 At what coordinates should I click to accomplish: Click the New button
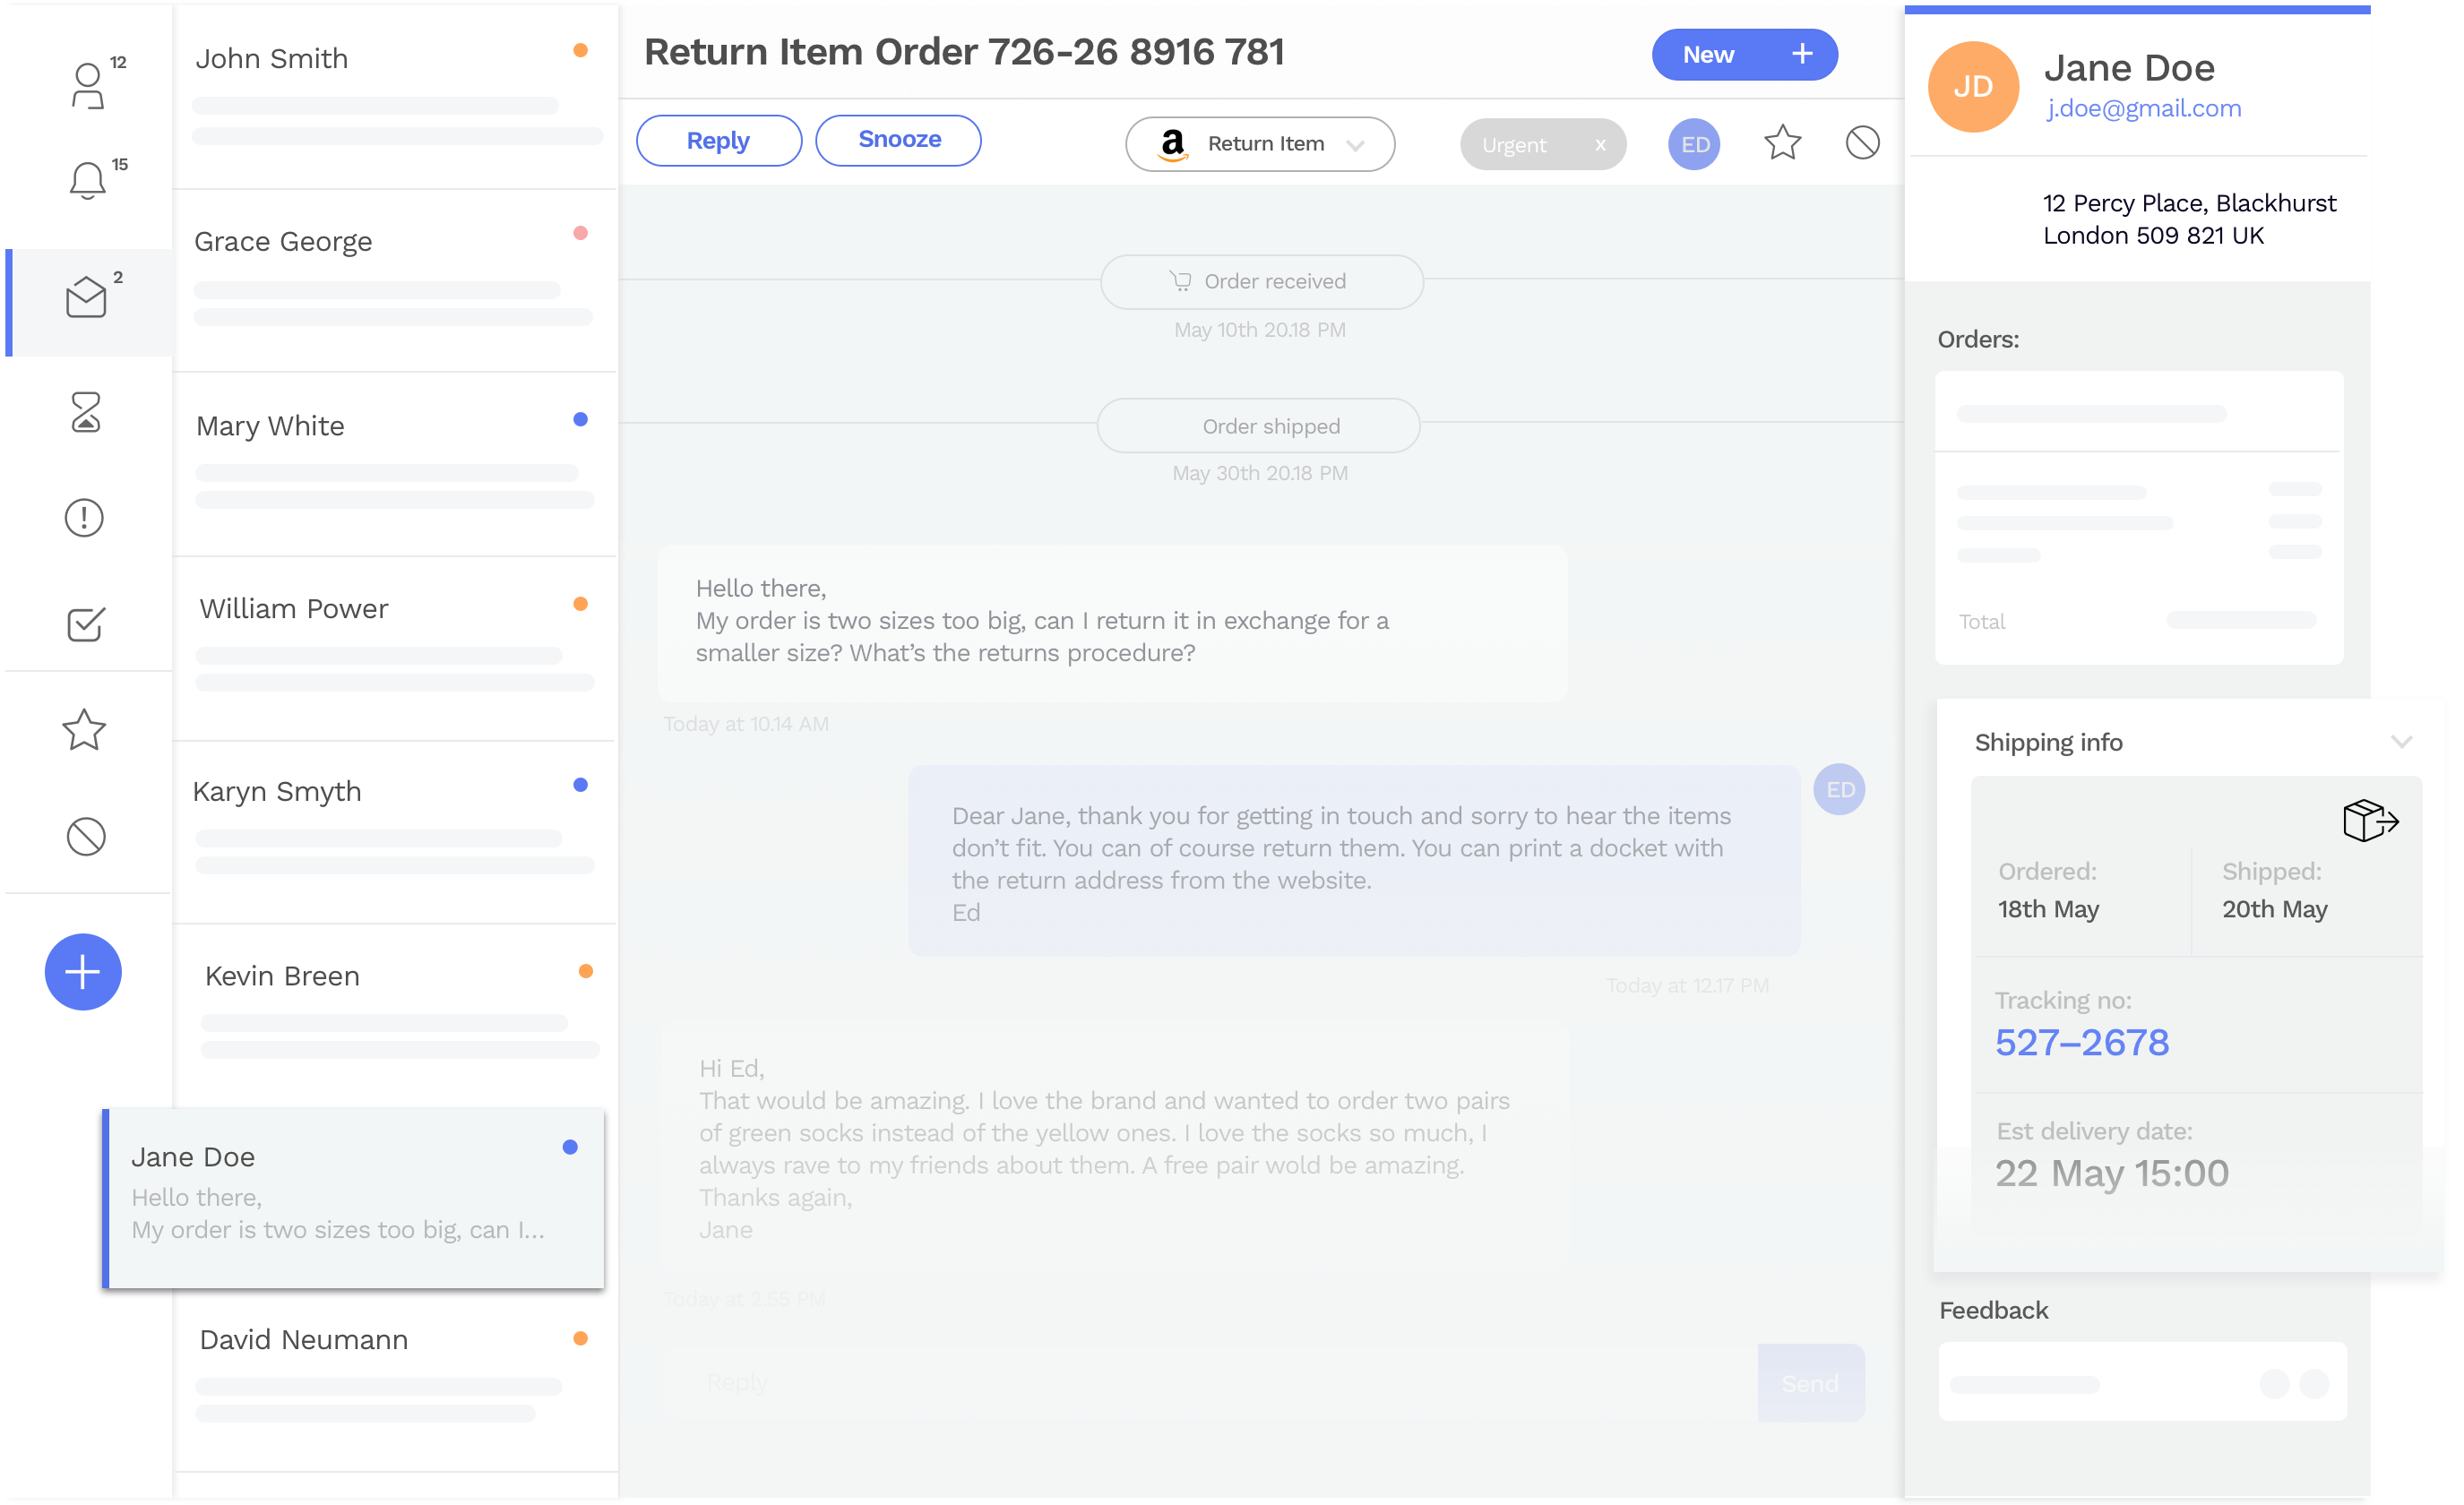pos(1746,55)
